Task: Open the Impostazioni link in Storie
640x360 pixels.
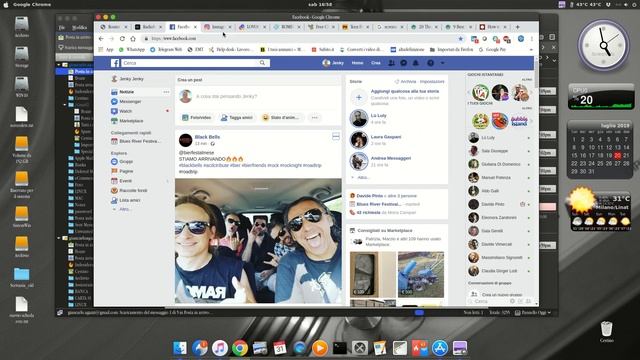Action: click(432, 82)
